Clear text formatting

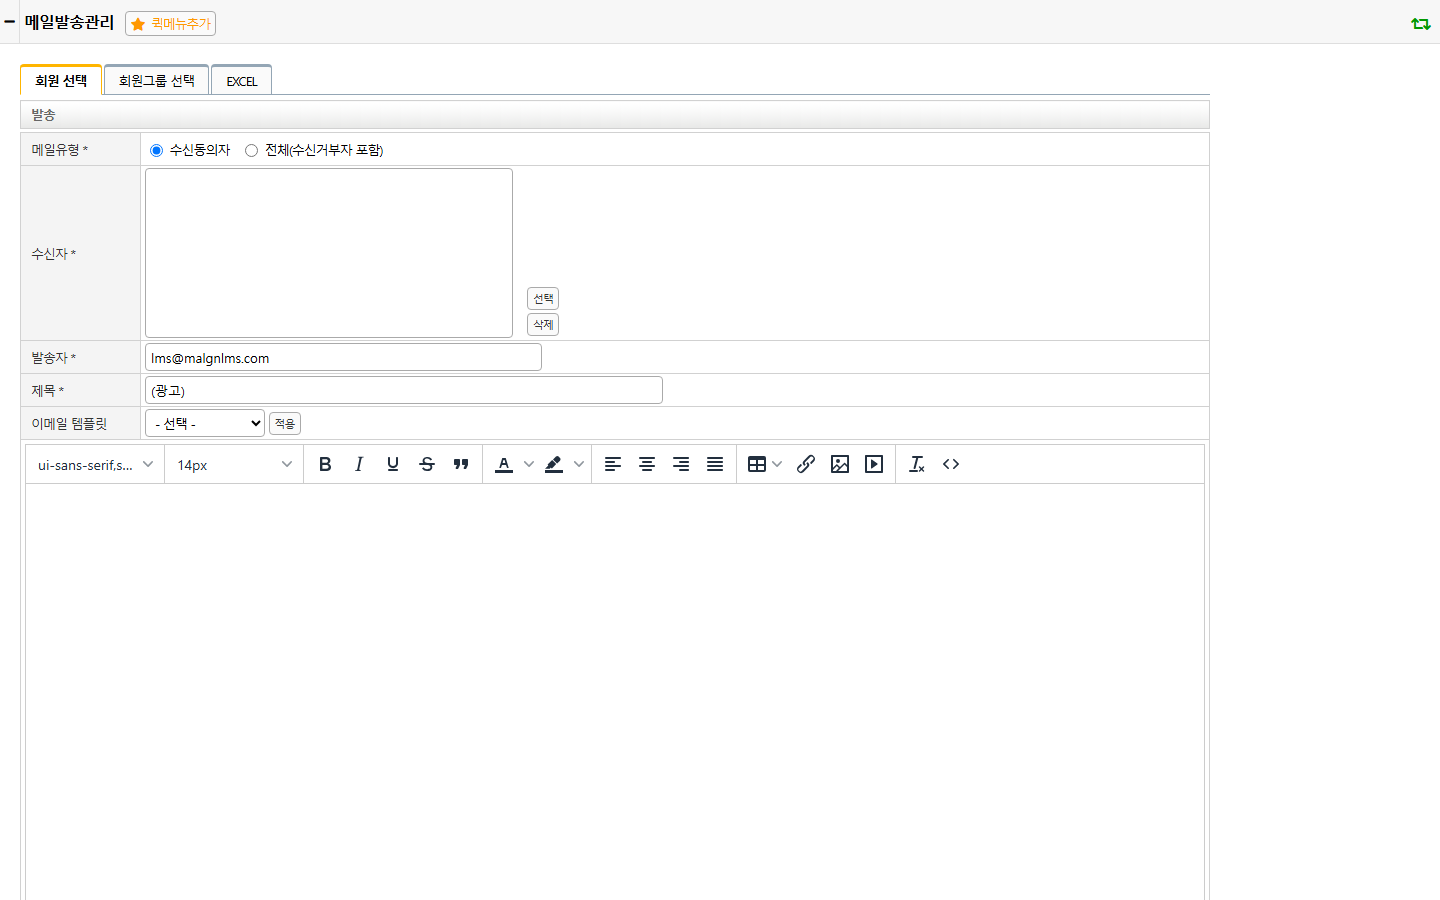[x=917, y=464]
